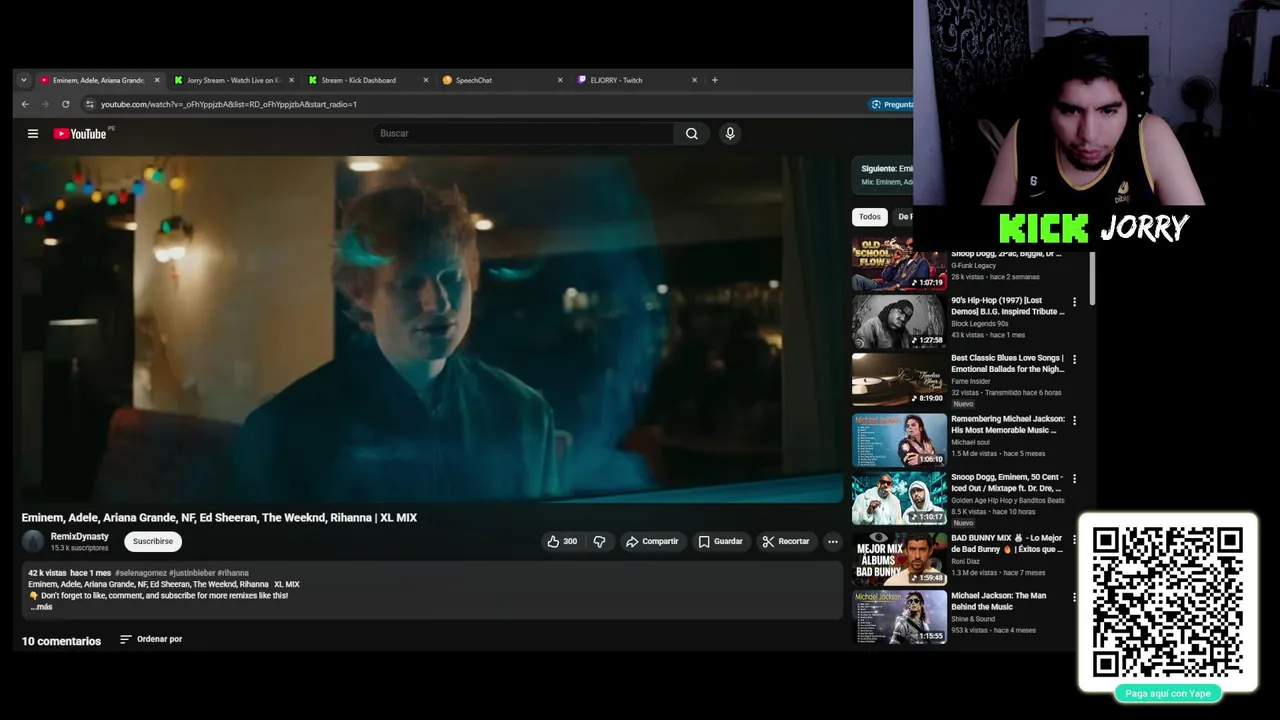Screen dimensions: 1280x720
Task: Click video title Eminem, Adele, Ariana Grande XL MIX
Action: click(x=219, y=517)
